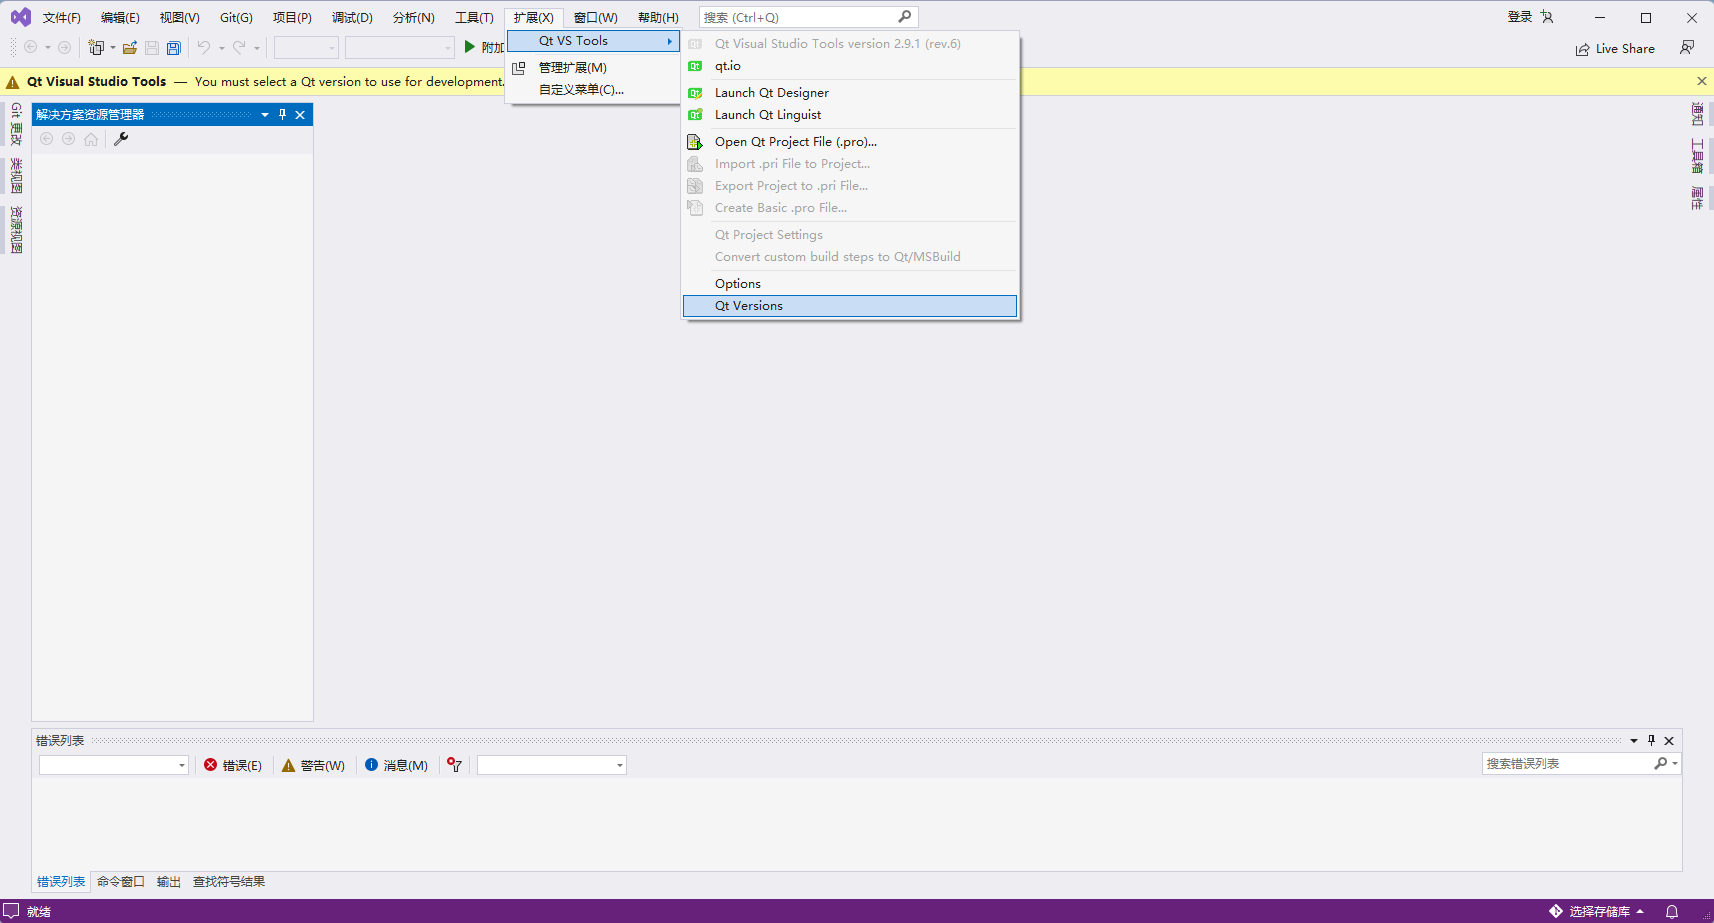Open the 选择存储库 repository dropdown
This screenshot has width=1714, height=923.
(x=1600, y=911)
